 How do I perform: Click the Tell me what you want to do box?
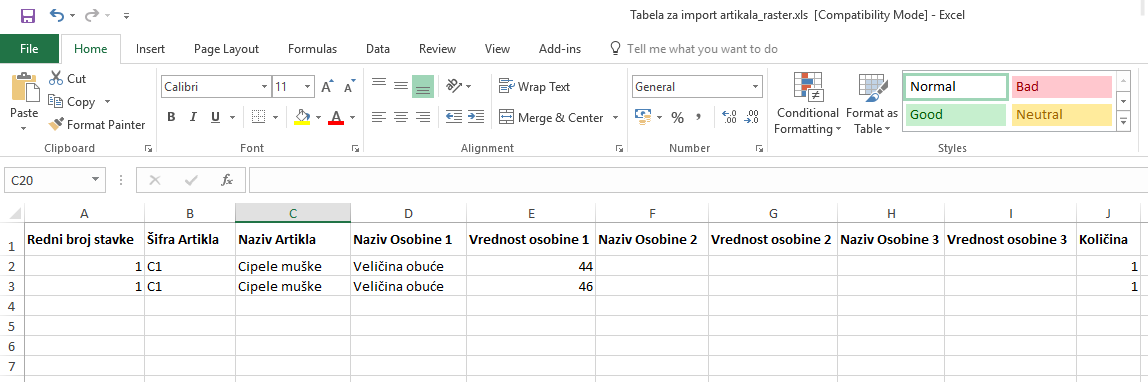point(694,49)
